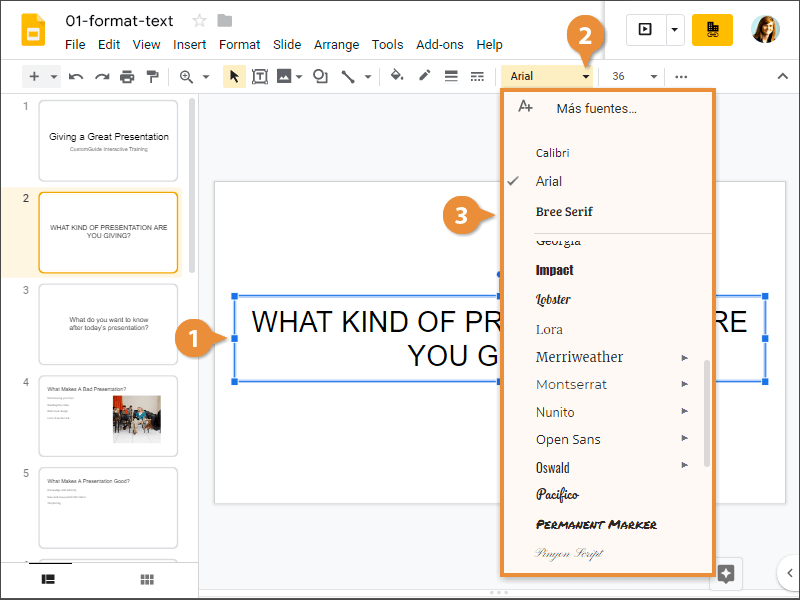Select the Bree Serif font
800x600 pixels.
click(x=564, y=212)
